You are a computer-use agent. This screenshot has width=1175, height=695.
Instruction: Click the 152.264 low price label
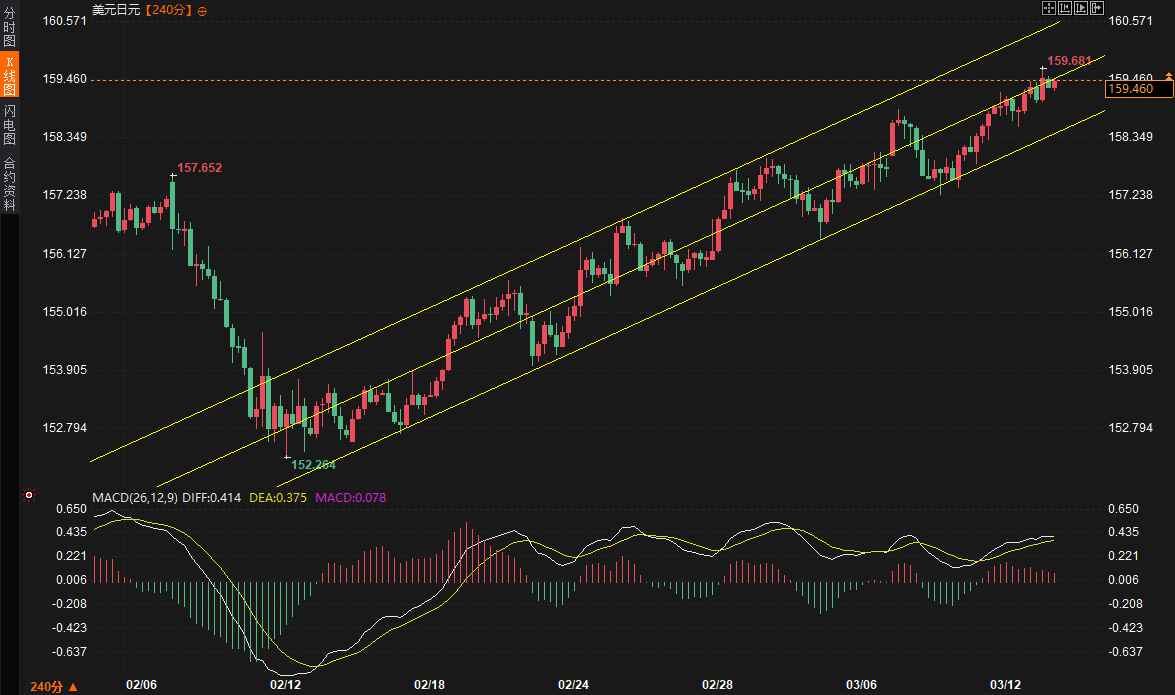point(313,465)
